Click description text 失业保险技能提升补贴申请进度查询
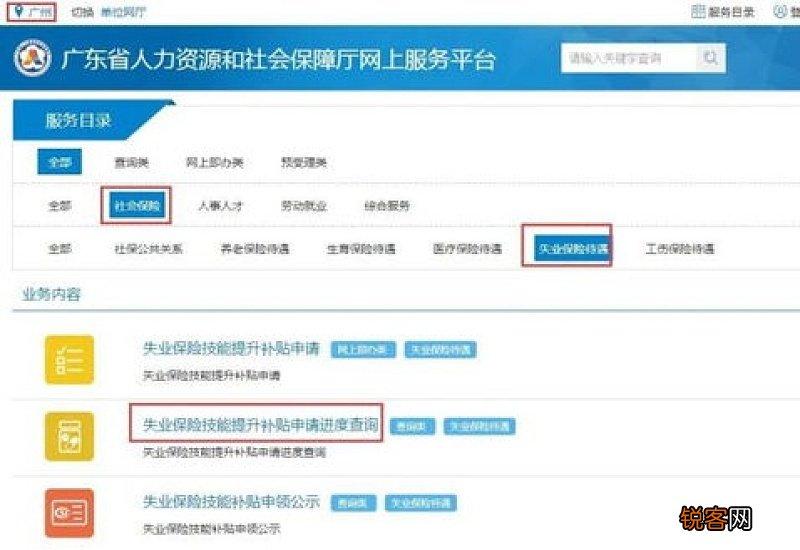Viewport: 800px width, 550px height. [x=234, y=453]
